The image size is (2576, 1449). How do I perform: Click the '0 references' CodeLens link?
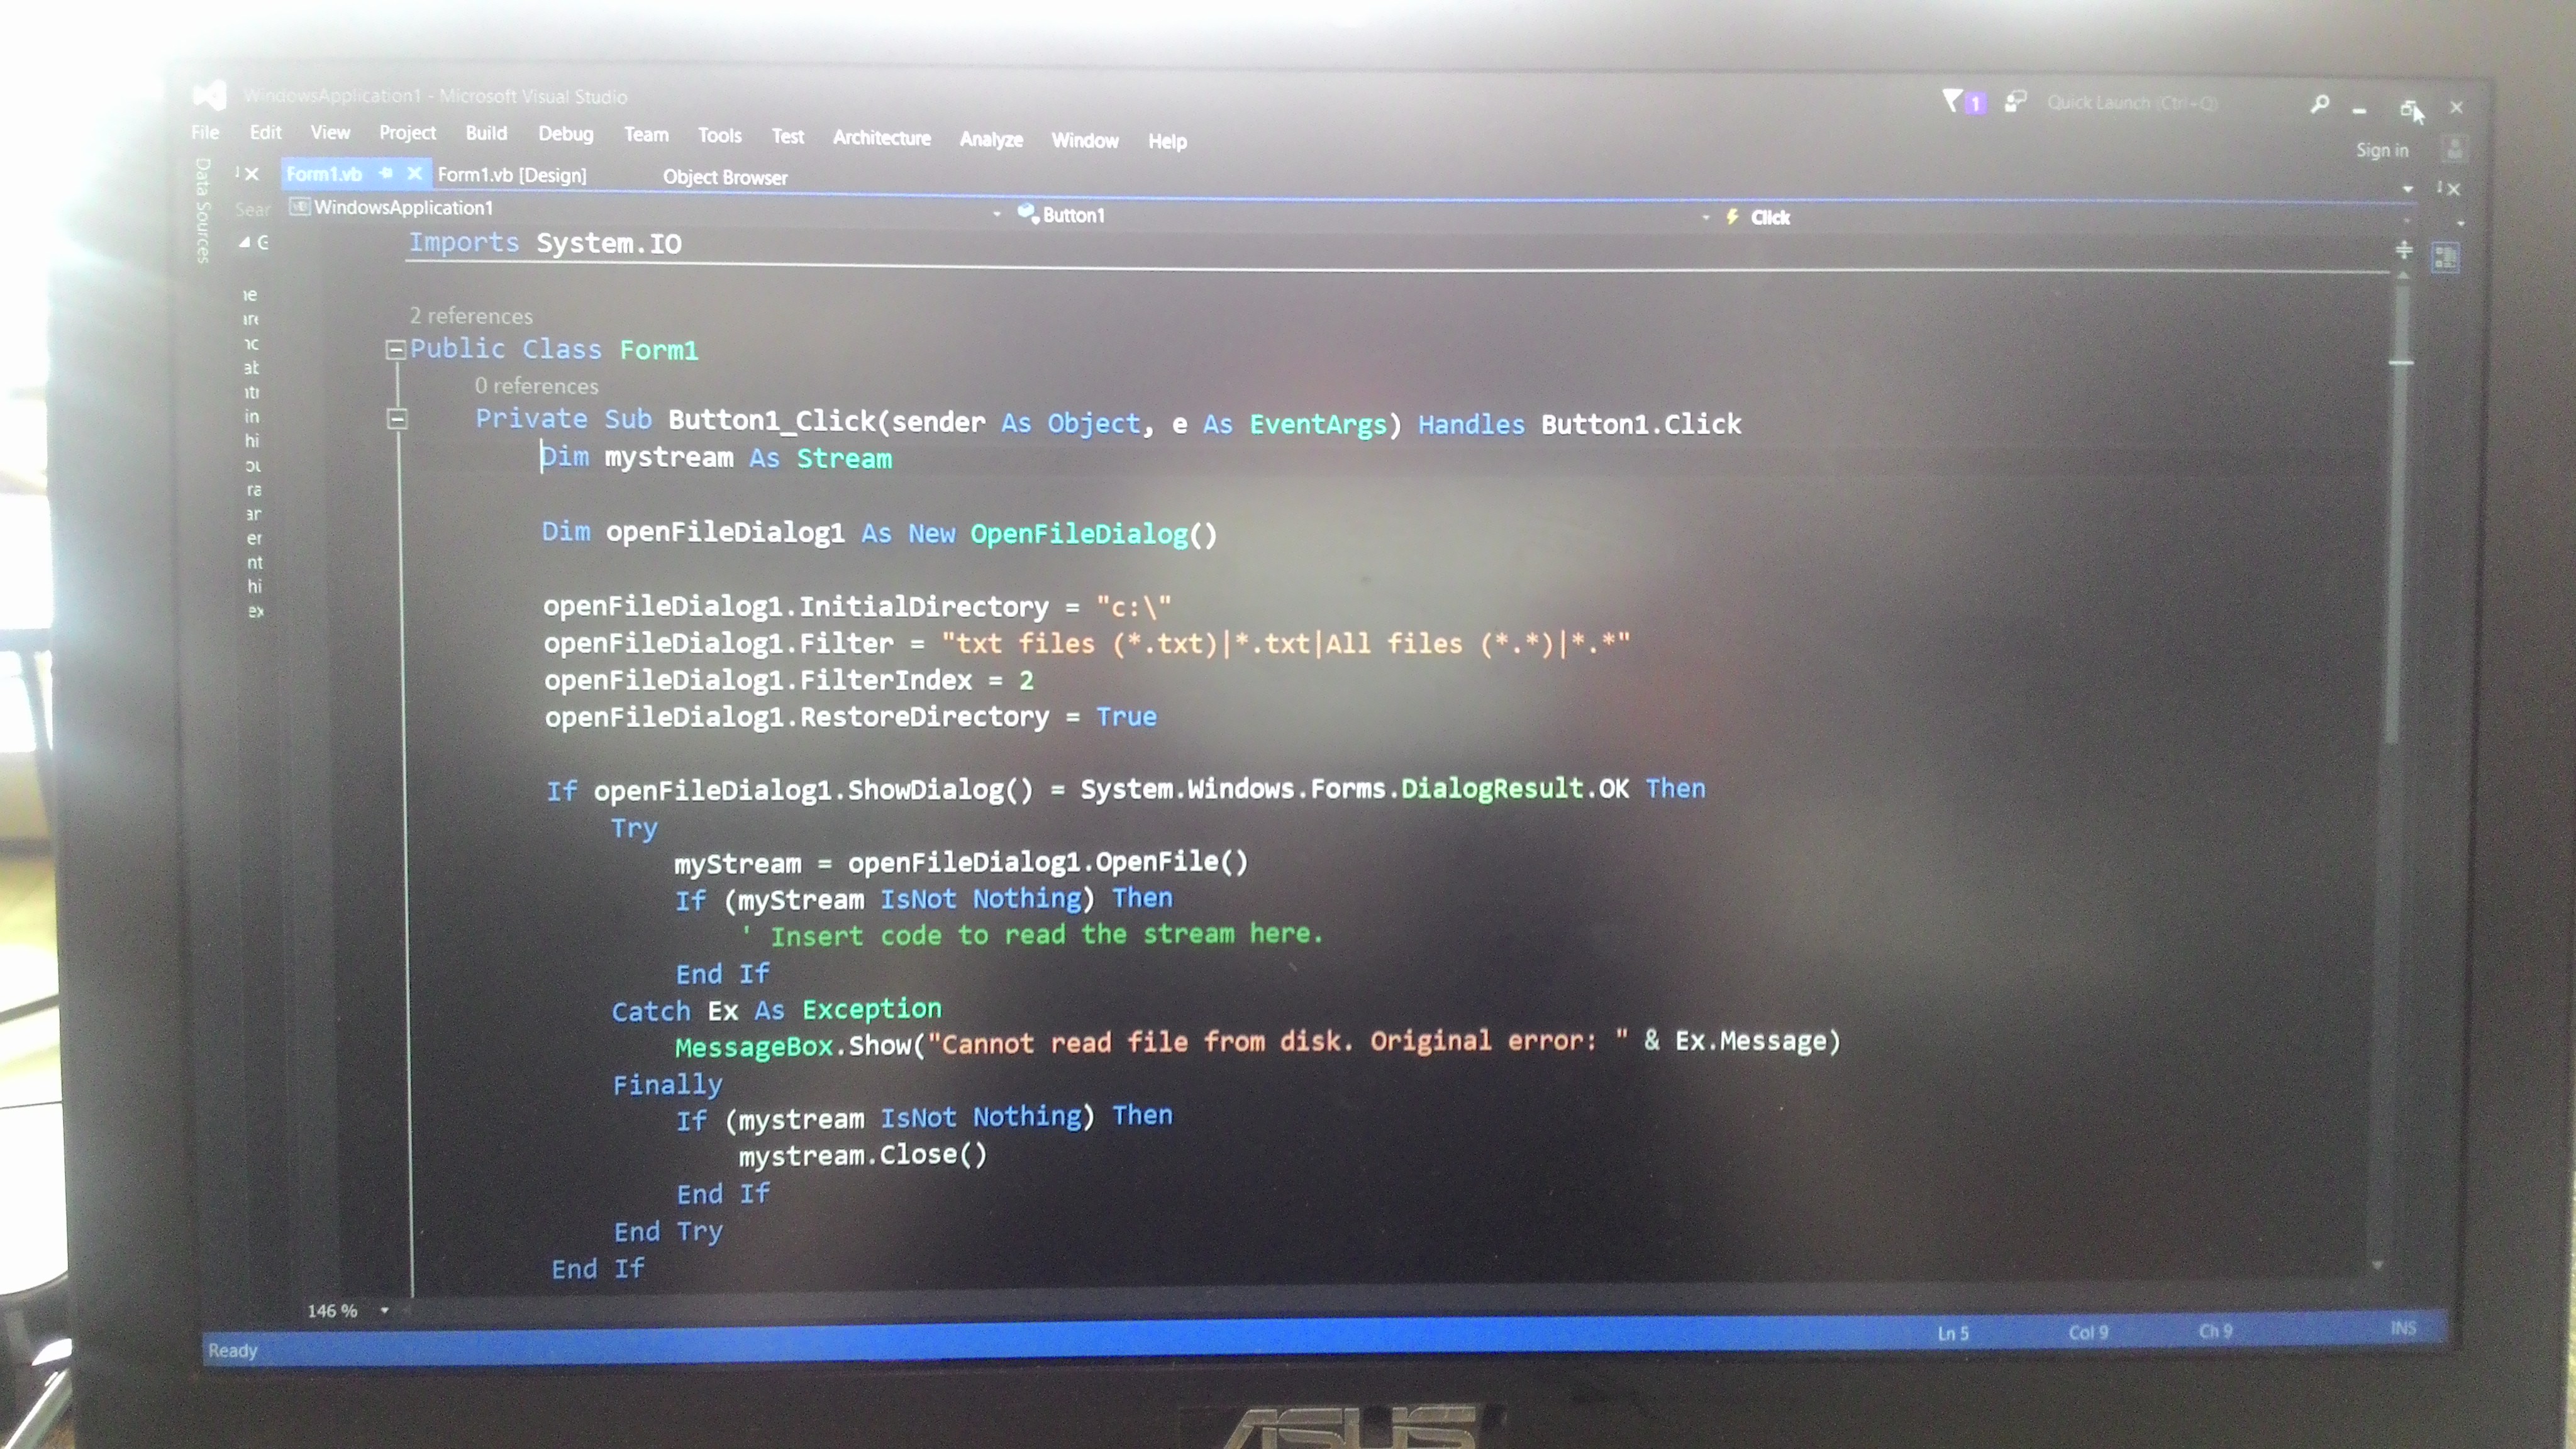click(x=536, y=386)
